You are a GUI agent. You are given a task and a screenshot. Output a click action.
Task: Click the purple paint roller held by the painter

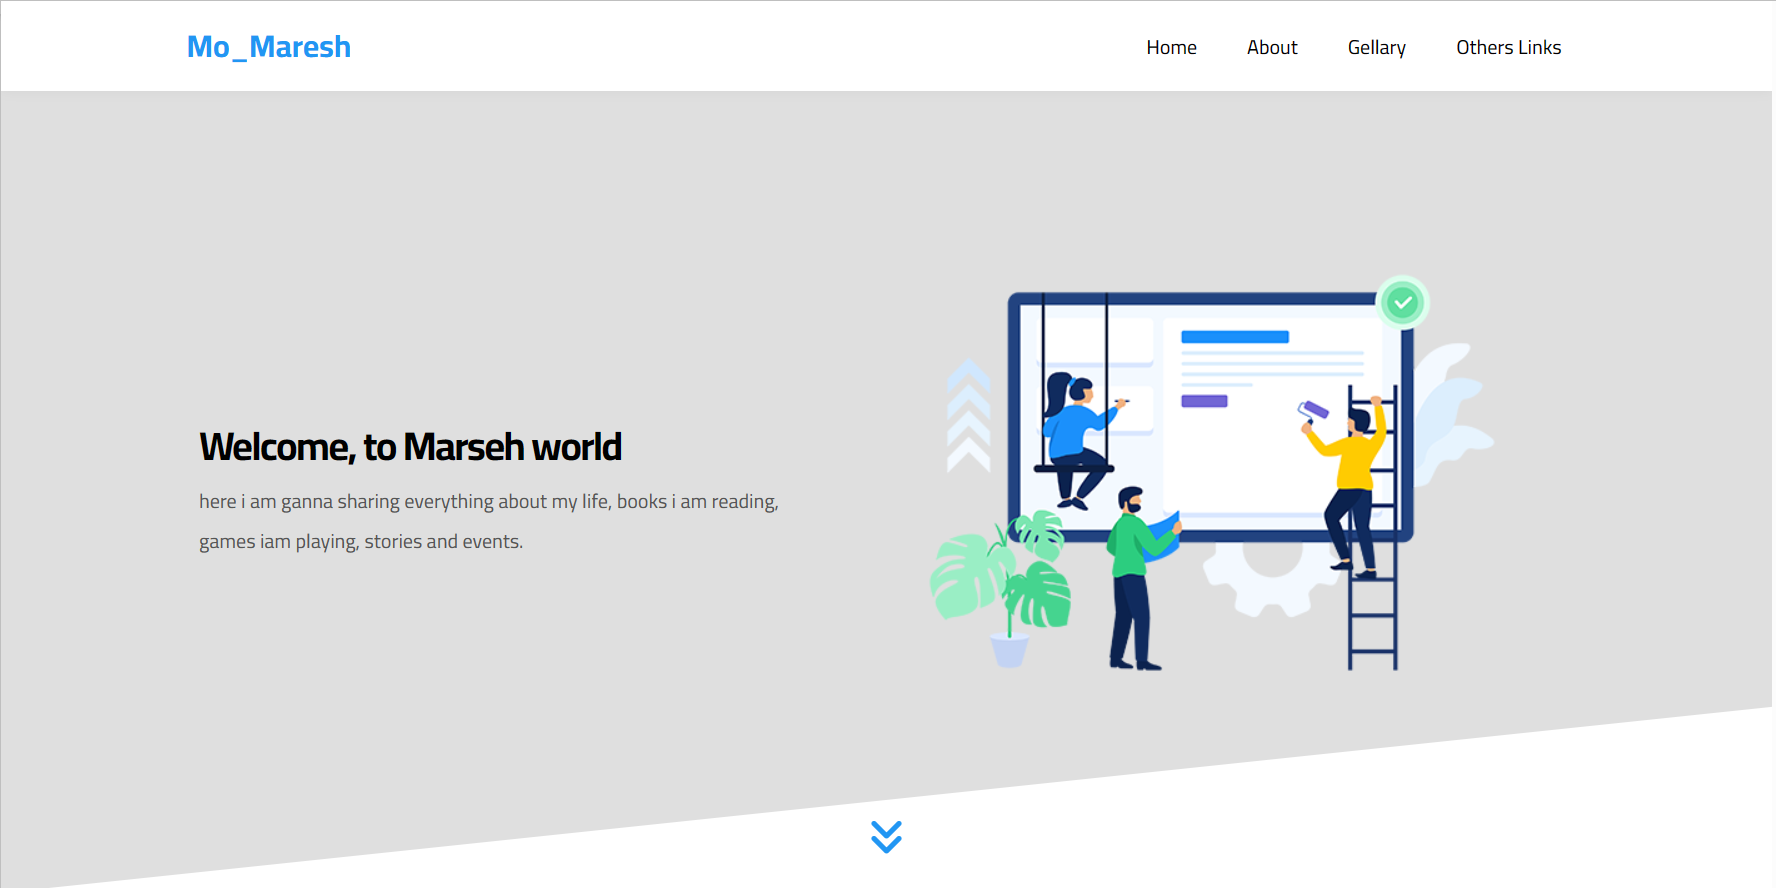1313,409
